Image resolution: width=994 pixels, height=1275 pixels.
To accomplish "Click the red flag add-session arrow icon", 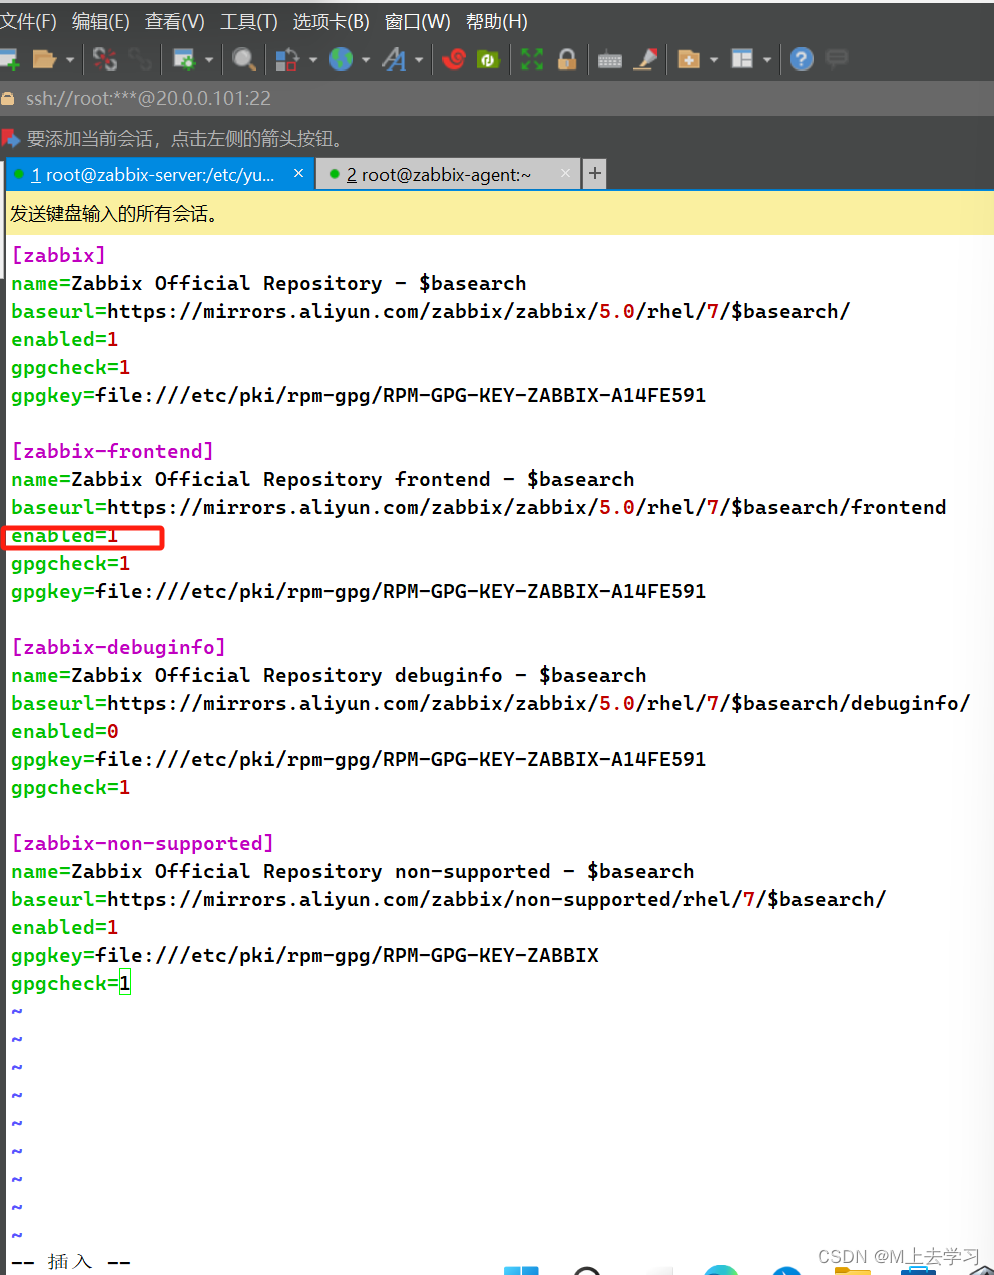I will click(10, 138).
